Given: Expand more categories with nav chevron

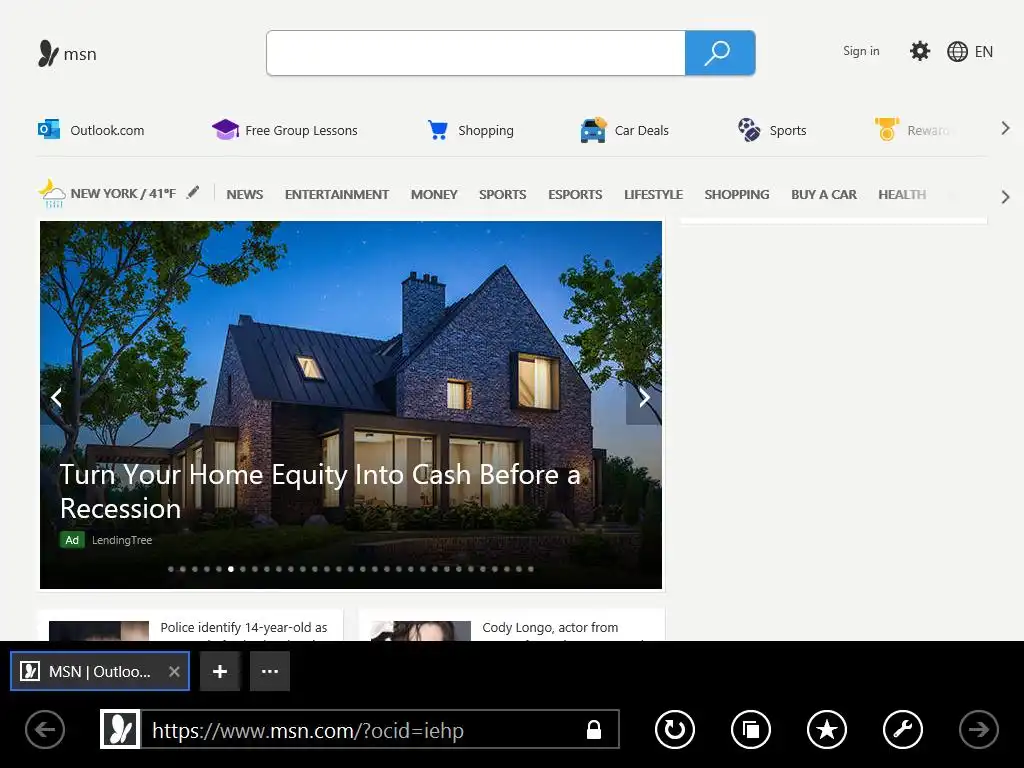Looking at the screenshot, I should 1006,197.
